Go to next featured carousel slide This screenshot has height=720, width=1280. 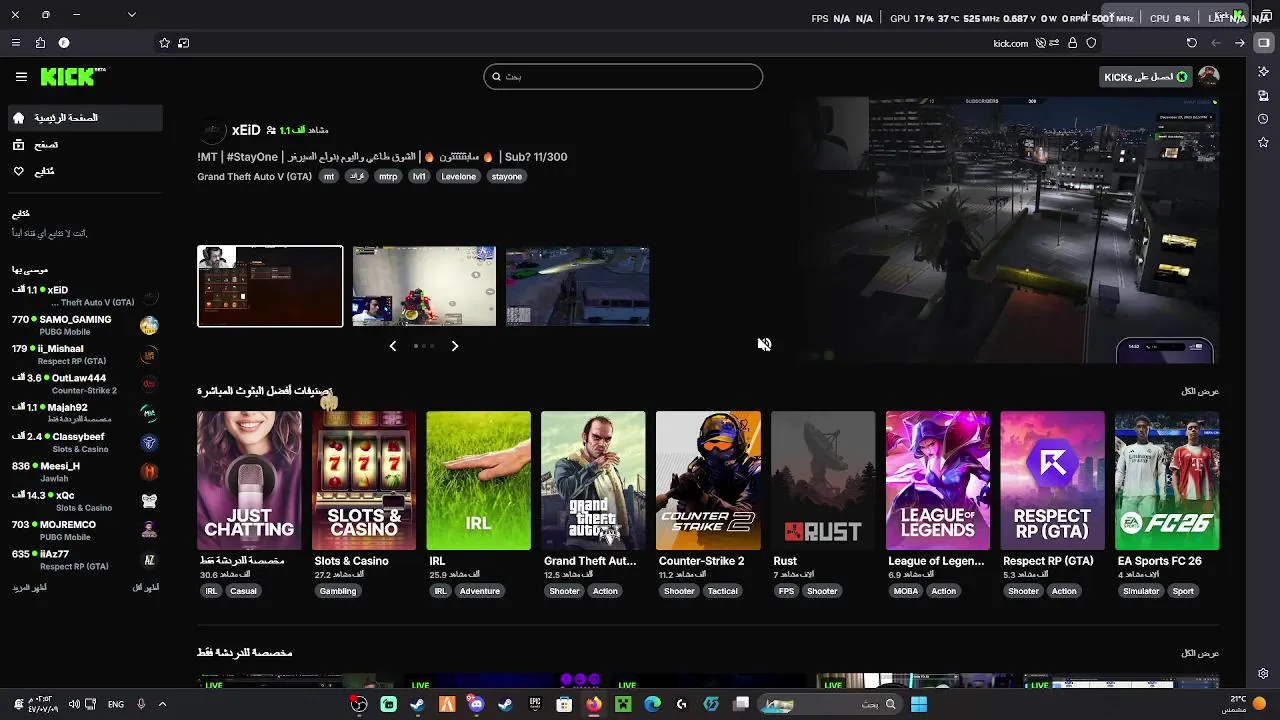pyautogui.click(x=455, y=346)
